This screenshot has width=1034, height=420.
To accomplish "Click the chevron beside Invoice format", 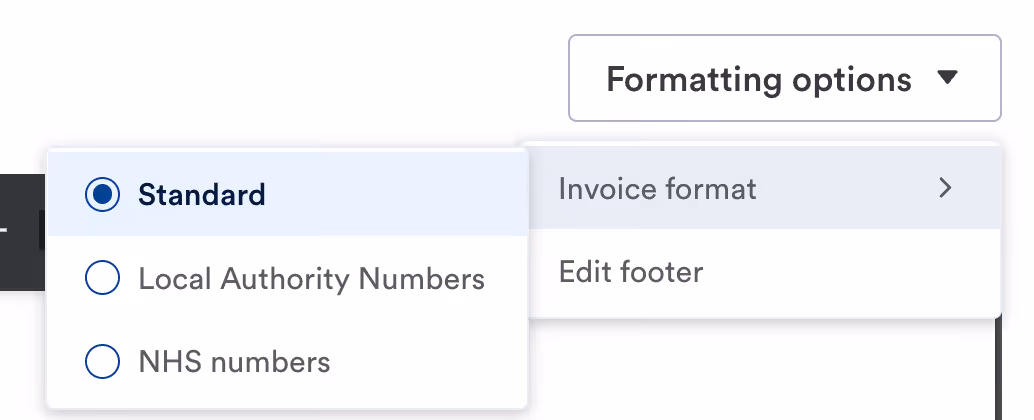I will click(944, 187).
